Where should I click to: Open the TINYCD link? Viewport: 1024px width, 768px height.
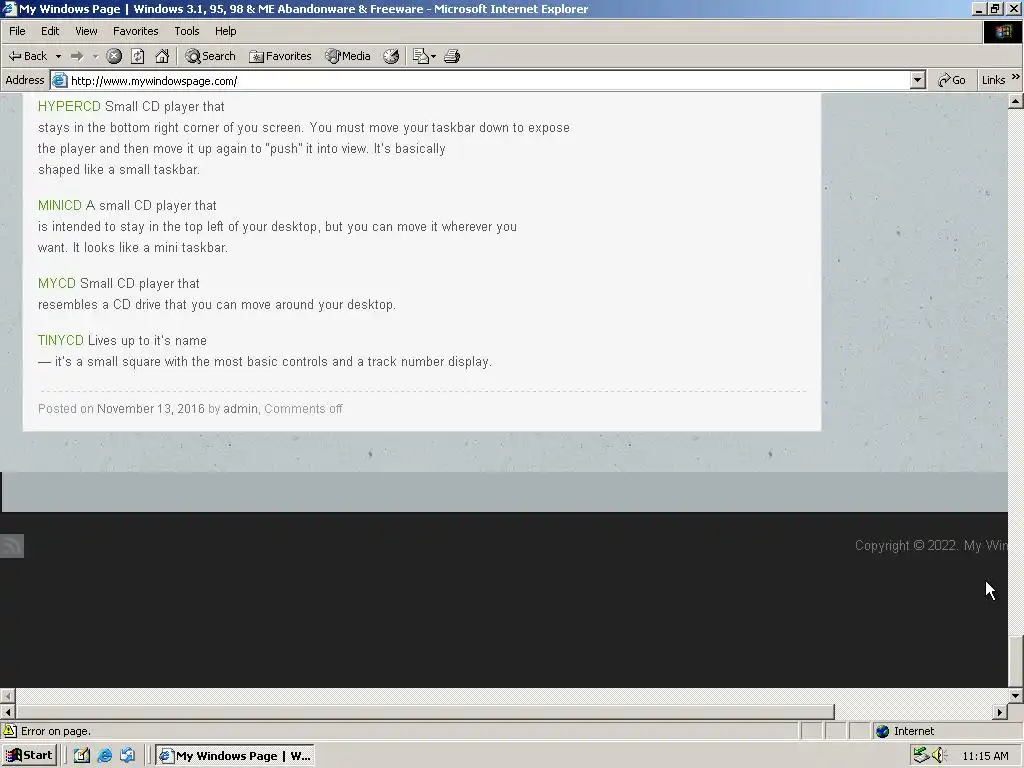61,340
